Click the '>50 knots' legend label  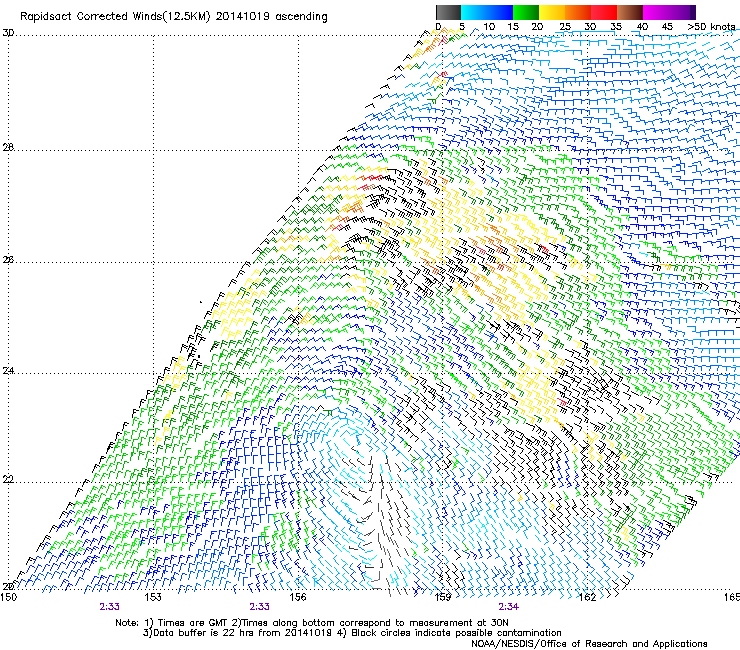tap(711, 27)
